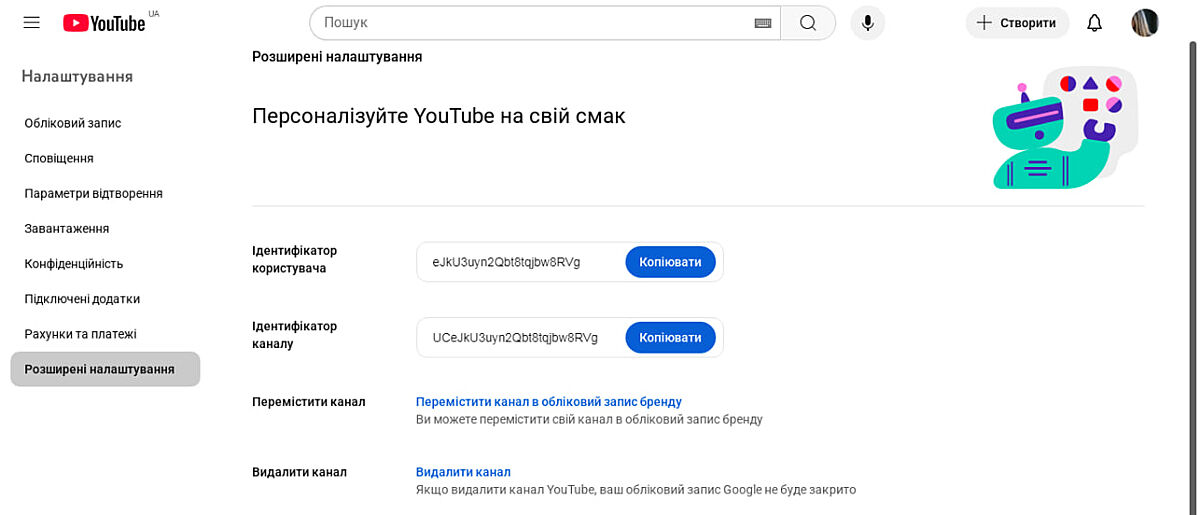Open the account avatar menu

[x=1145, y=23]
